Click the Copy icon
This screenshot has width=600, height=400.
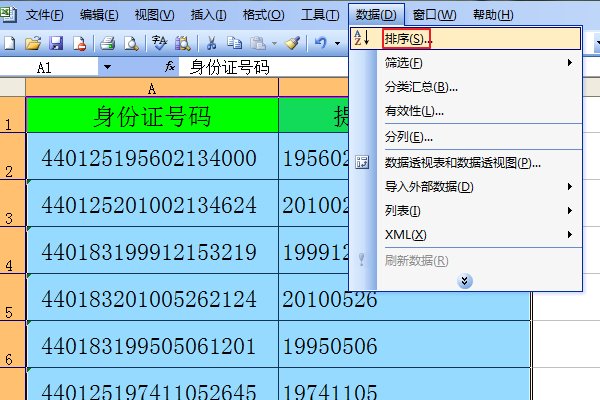(x=234, y=43)
